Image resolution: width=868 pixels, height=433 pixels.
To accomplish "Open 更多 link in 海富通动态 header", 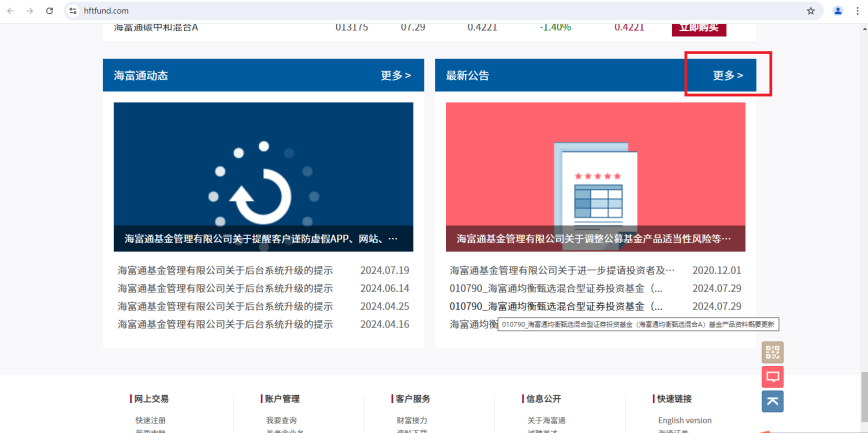I will pos(396,75).
